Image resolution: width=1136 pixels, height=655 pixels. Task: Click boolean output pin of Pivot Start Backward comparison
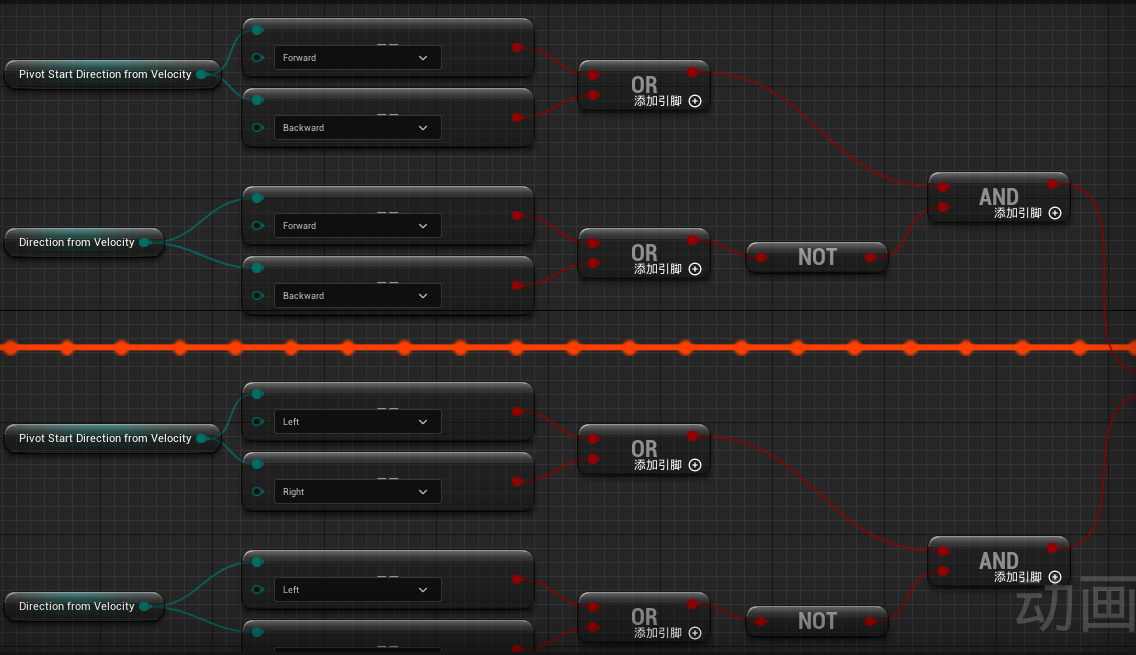517,117
